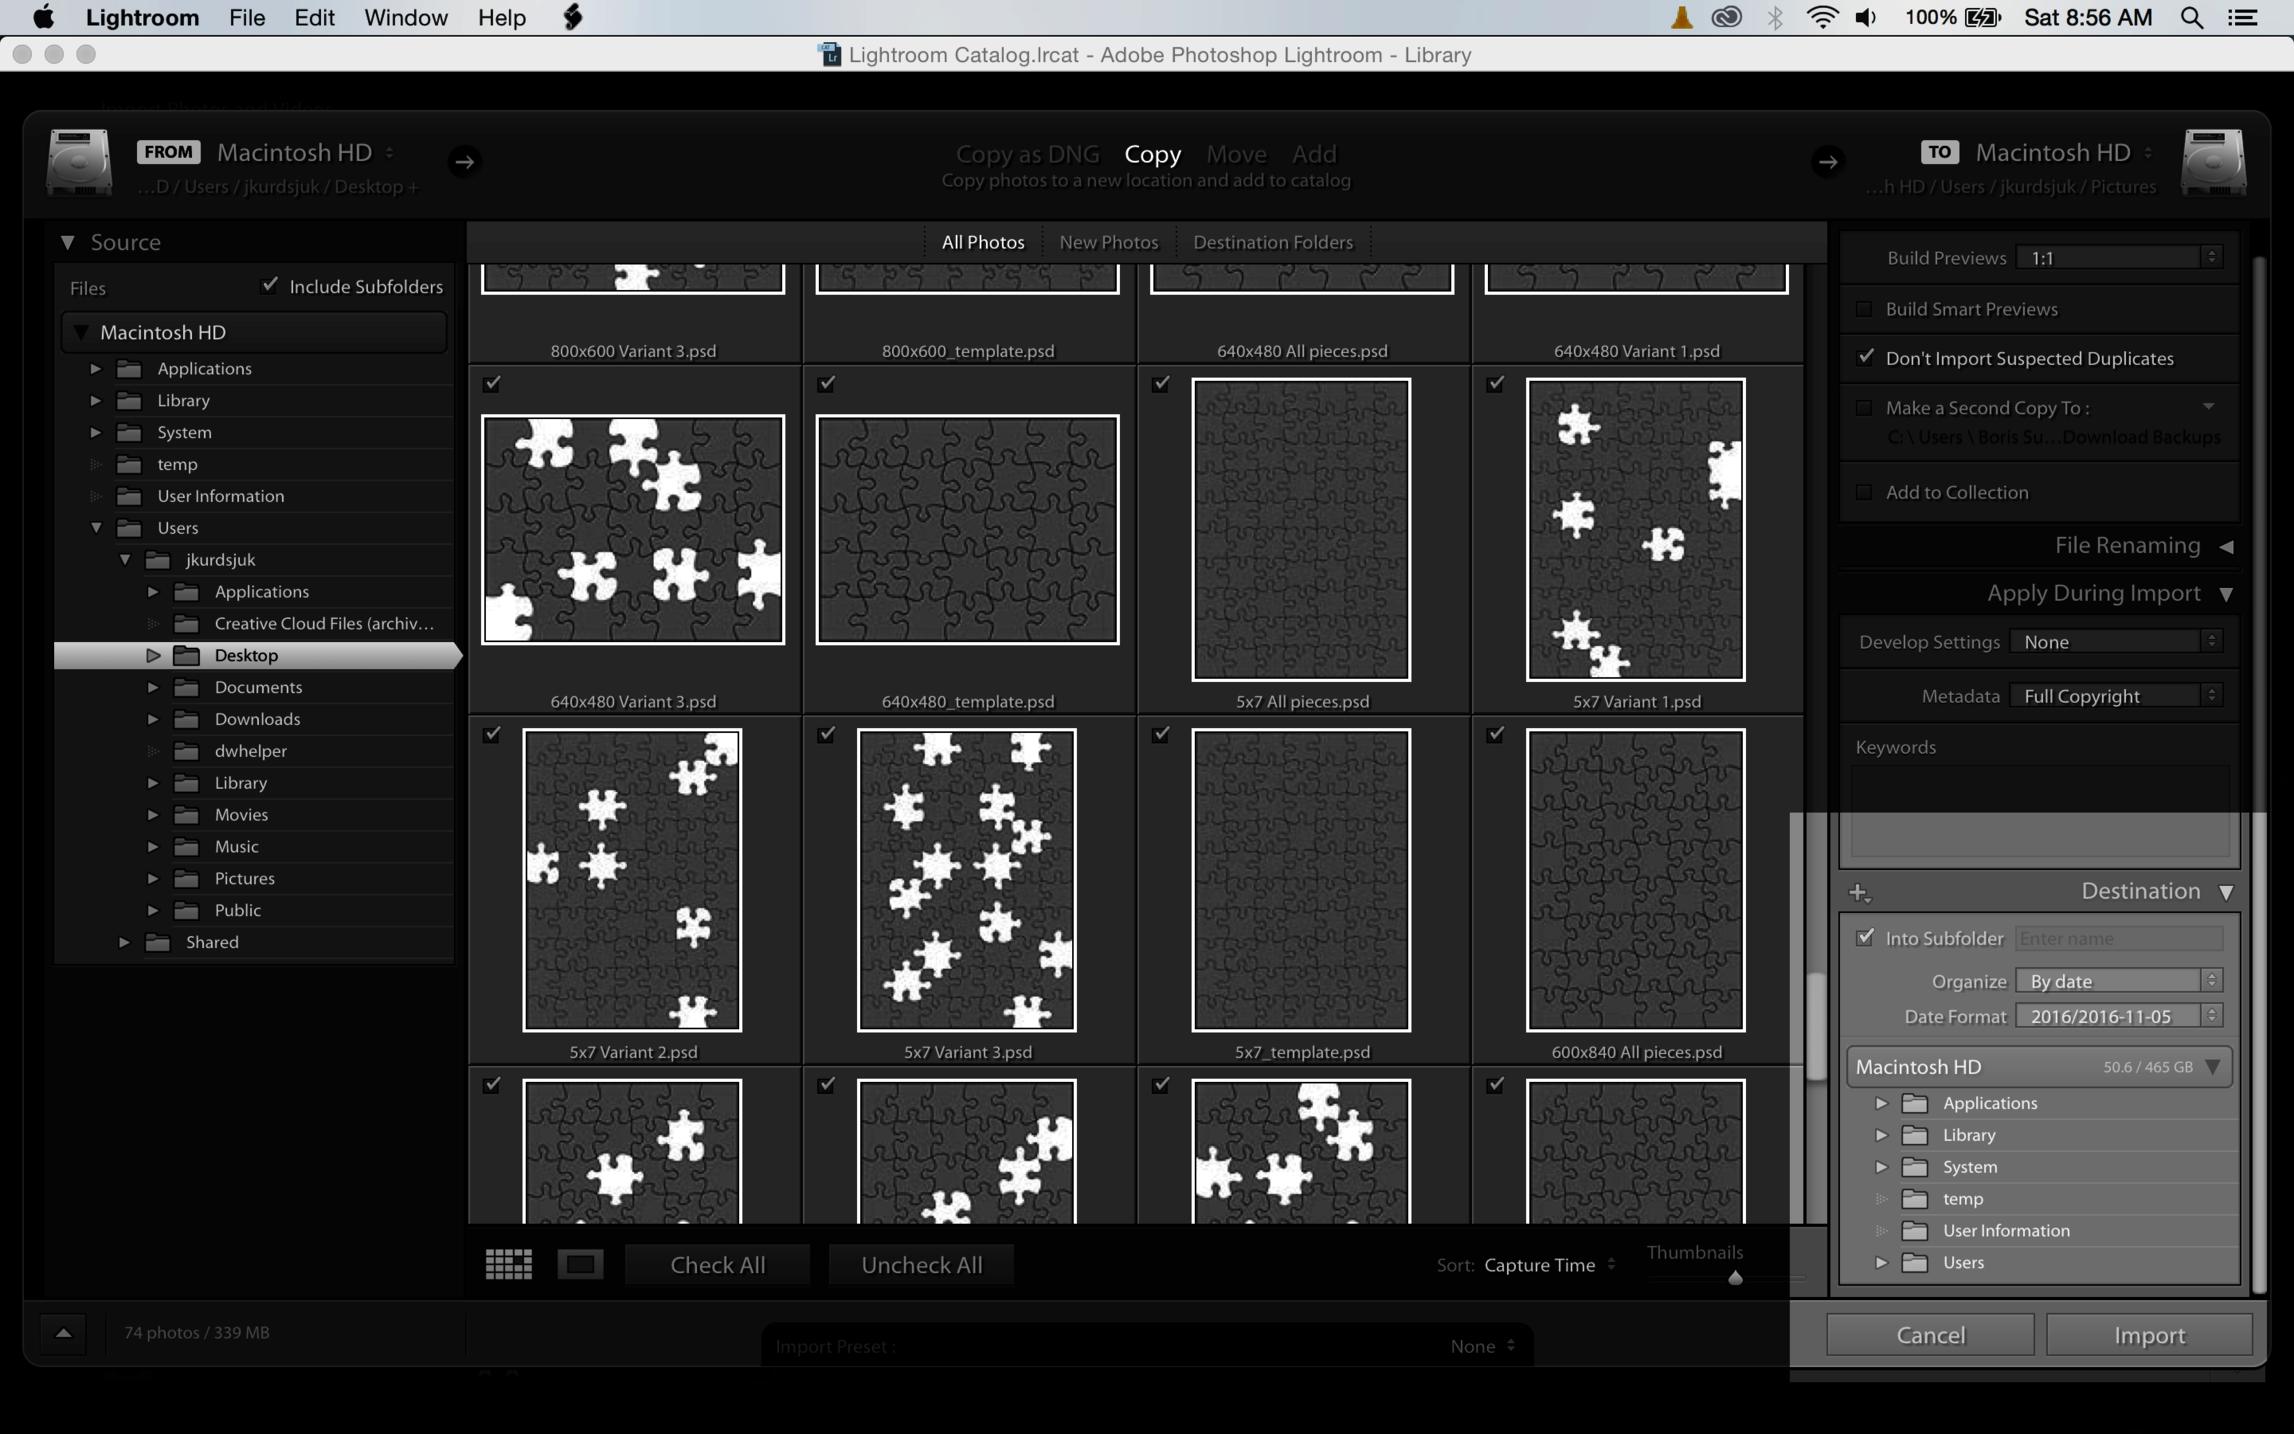Enable Build Smart Previews checkbox
2294x1434 pixels.
(1864, 309)
